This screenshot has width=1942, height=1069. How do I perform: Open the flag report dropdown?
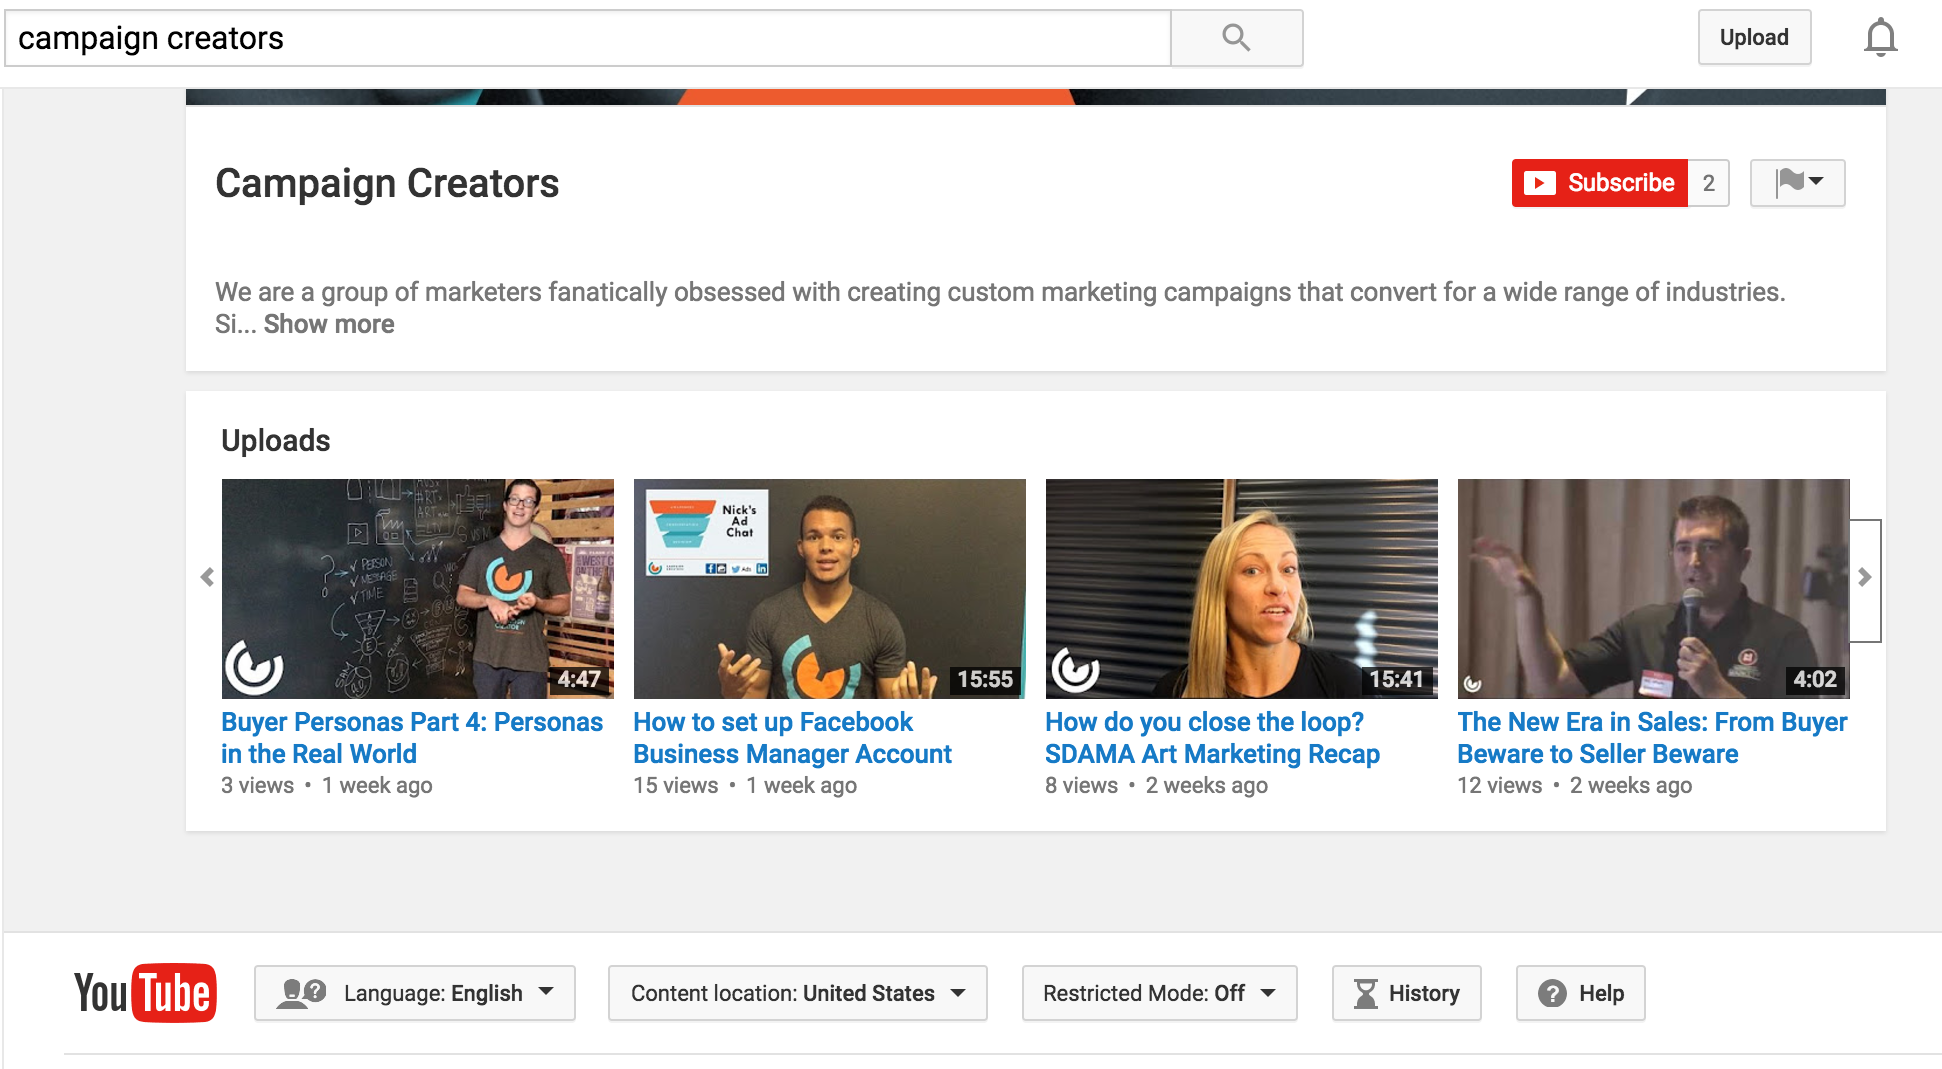point(1797,183)
